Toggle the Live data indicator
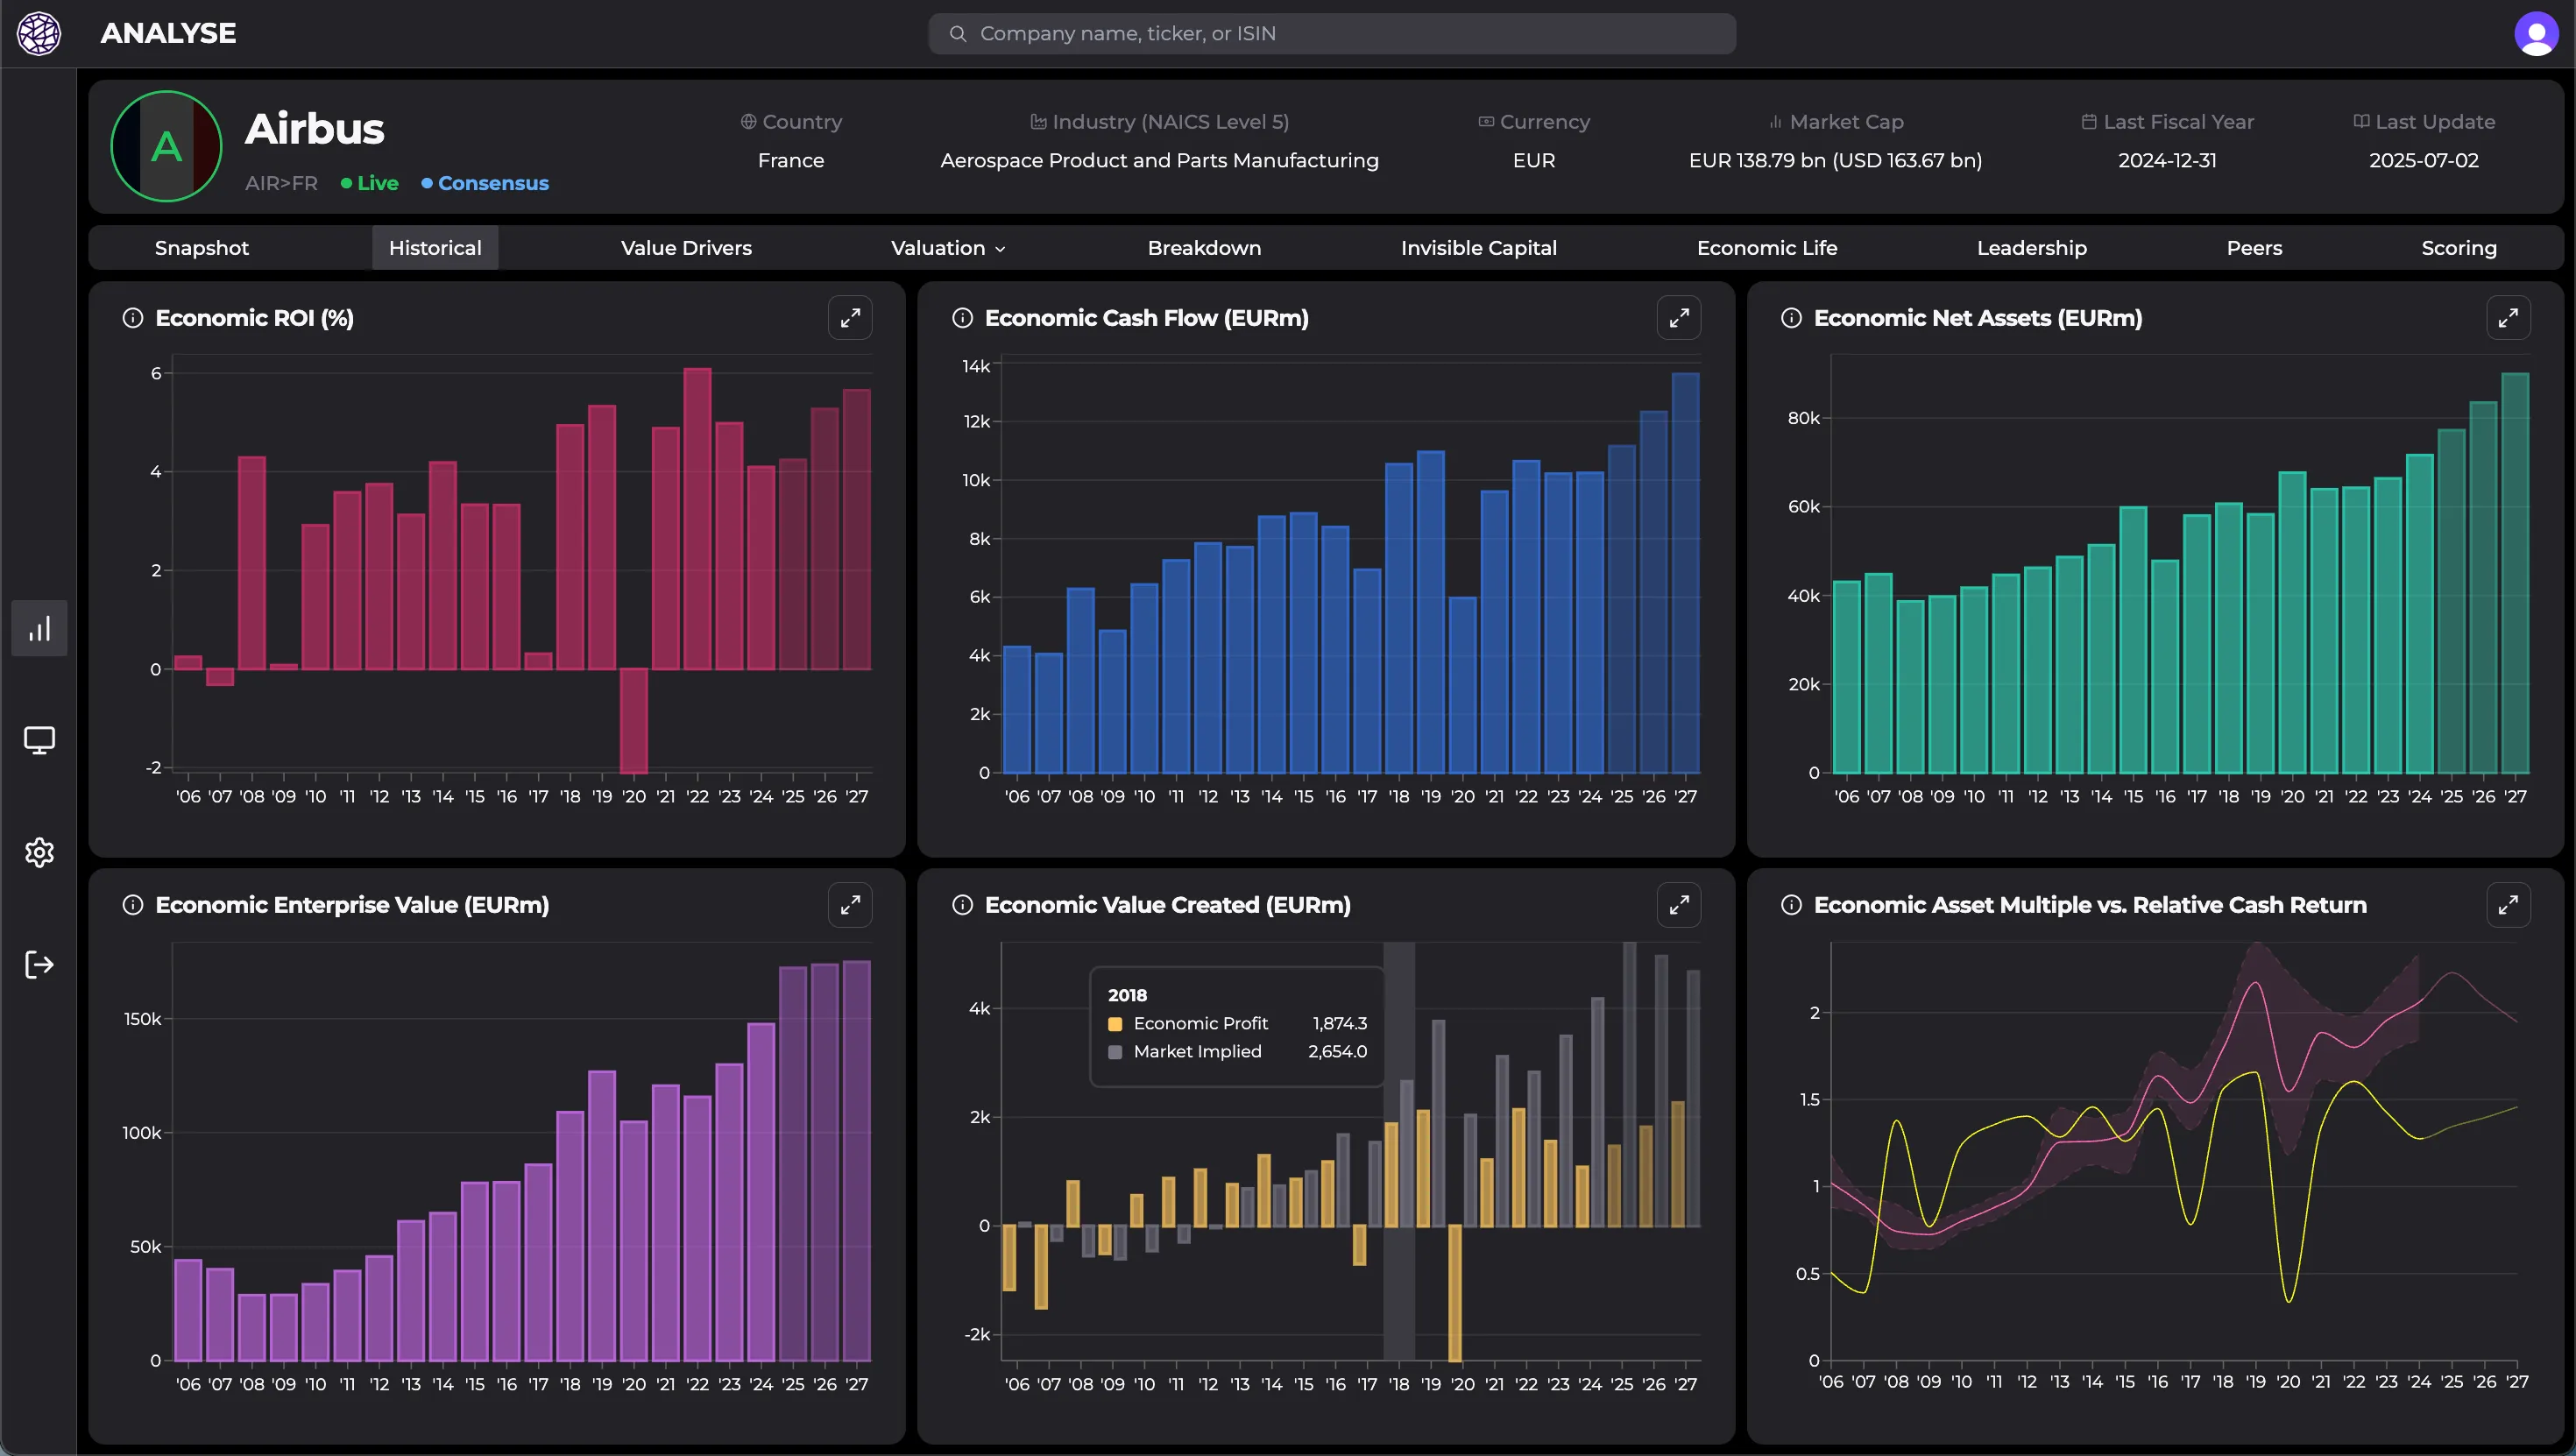The image size is (2576, 1456). [x=369, y=183]
